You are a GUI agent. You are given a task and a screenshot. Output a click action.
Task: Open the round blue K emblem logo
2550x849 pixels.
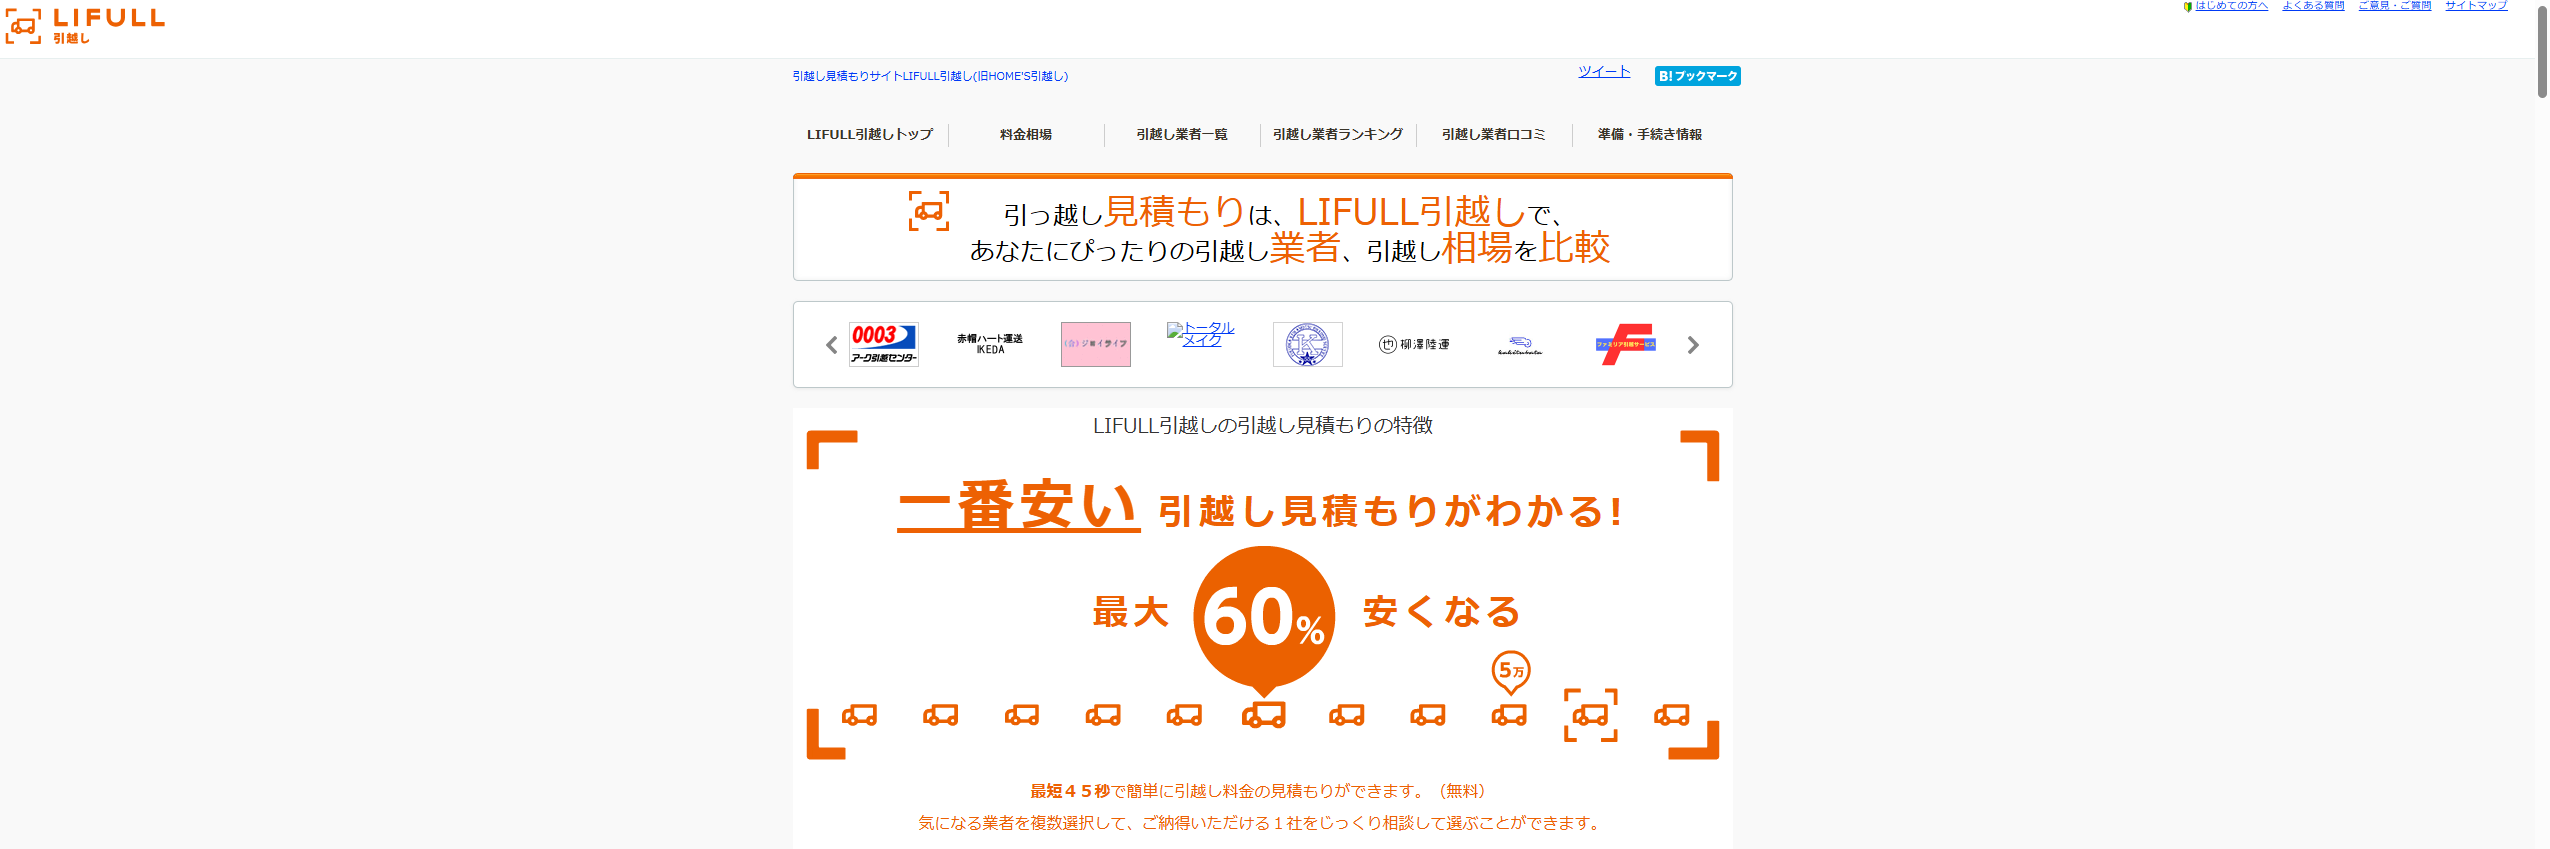click(x=1308, y=344)
